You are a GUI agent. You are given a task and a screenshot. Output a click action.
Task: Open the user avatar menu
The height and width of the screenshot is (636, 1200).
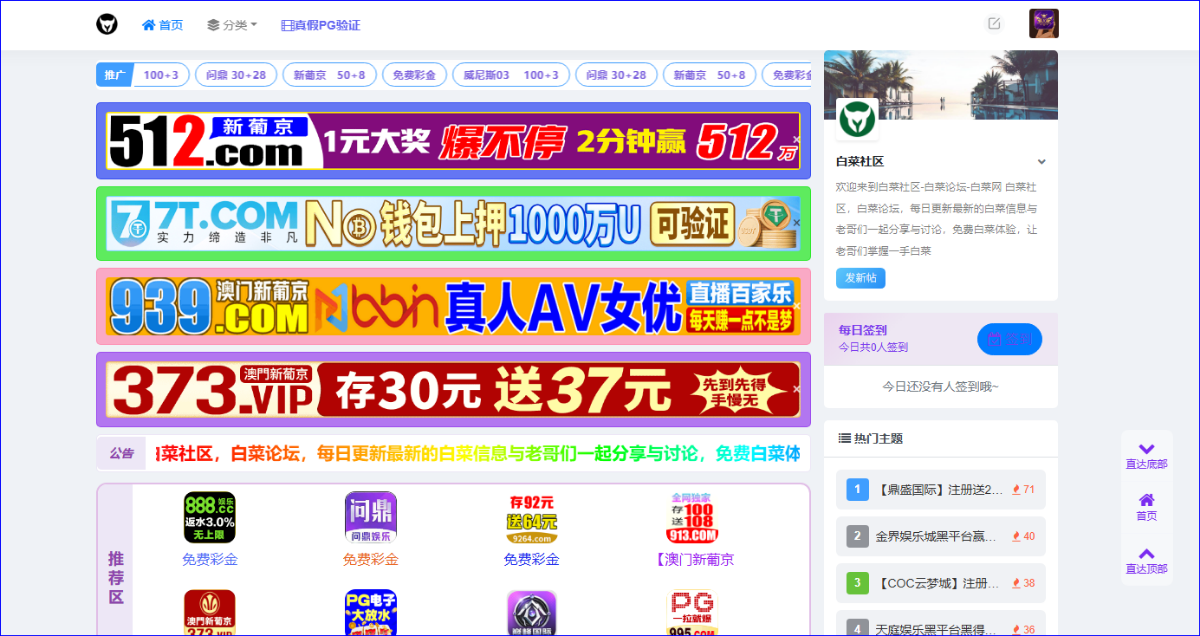tap(1044, 24)
